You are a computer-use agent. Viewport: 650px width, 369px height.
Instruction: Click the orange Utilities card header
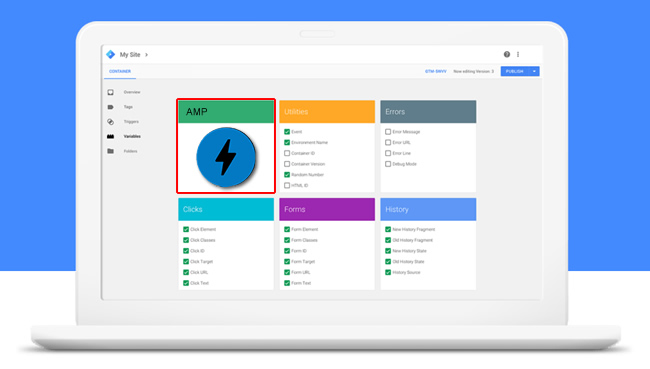point(327,112)
